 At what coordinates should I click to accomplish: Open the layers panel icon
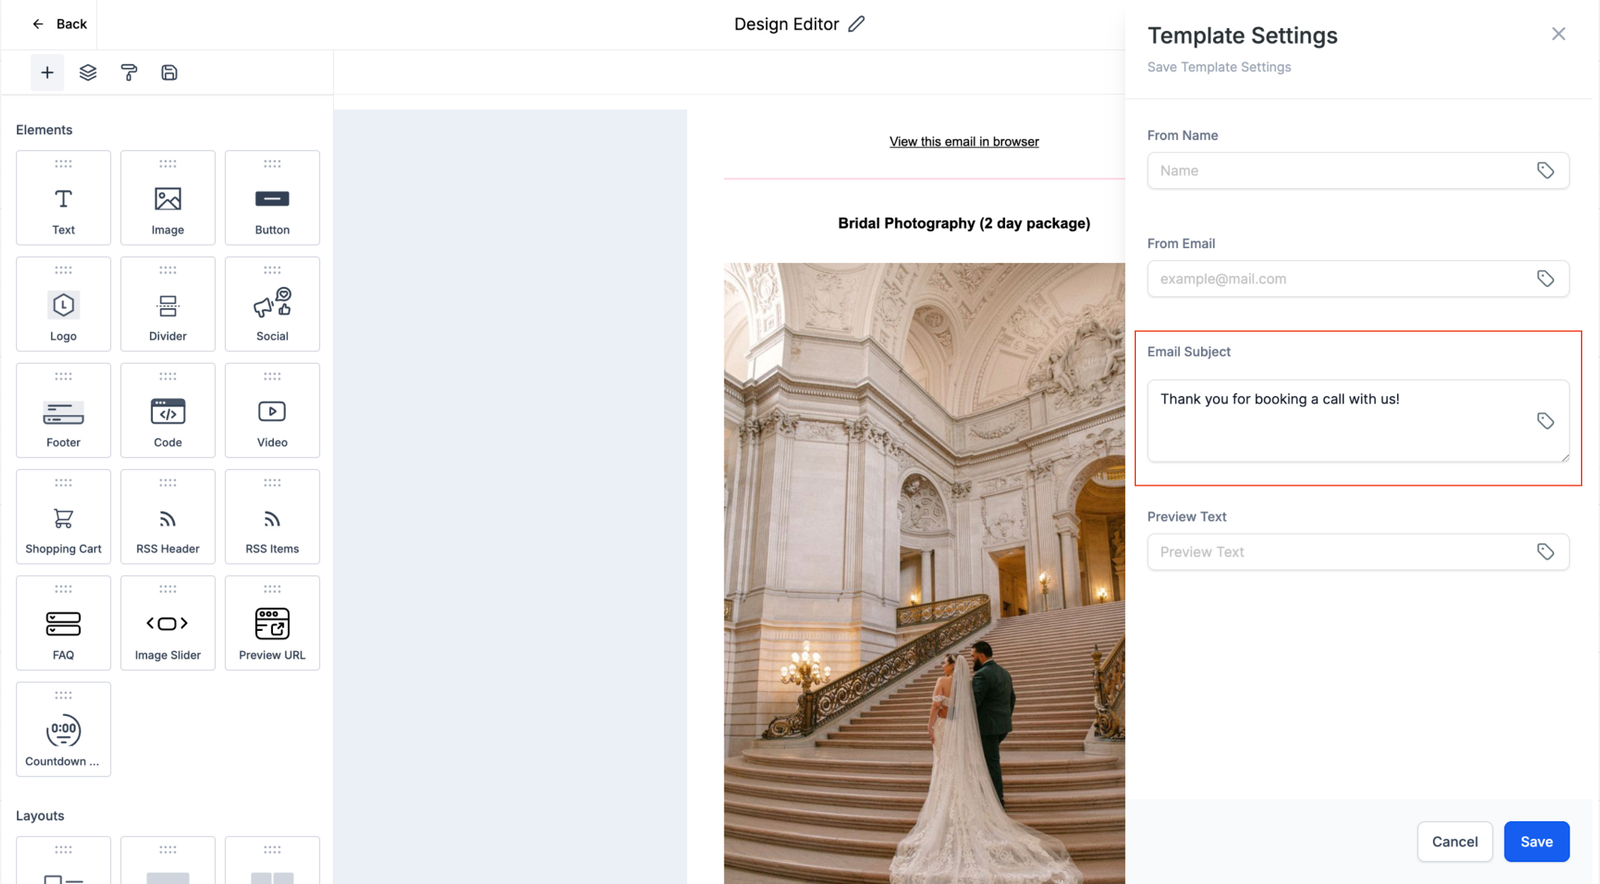(x=88, y=73)
